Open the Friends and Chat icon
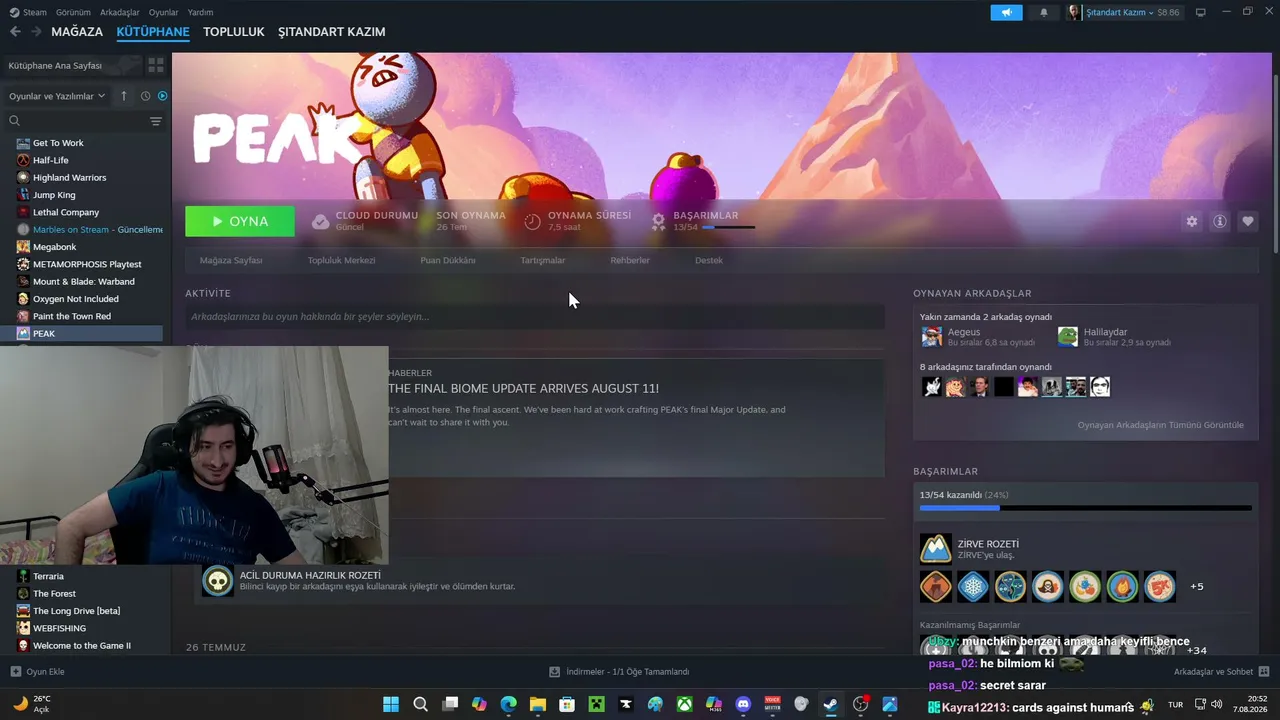The image size is (1280, 720). pyautogui.click(x=1264, y=671)
